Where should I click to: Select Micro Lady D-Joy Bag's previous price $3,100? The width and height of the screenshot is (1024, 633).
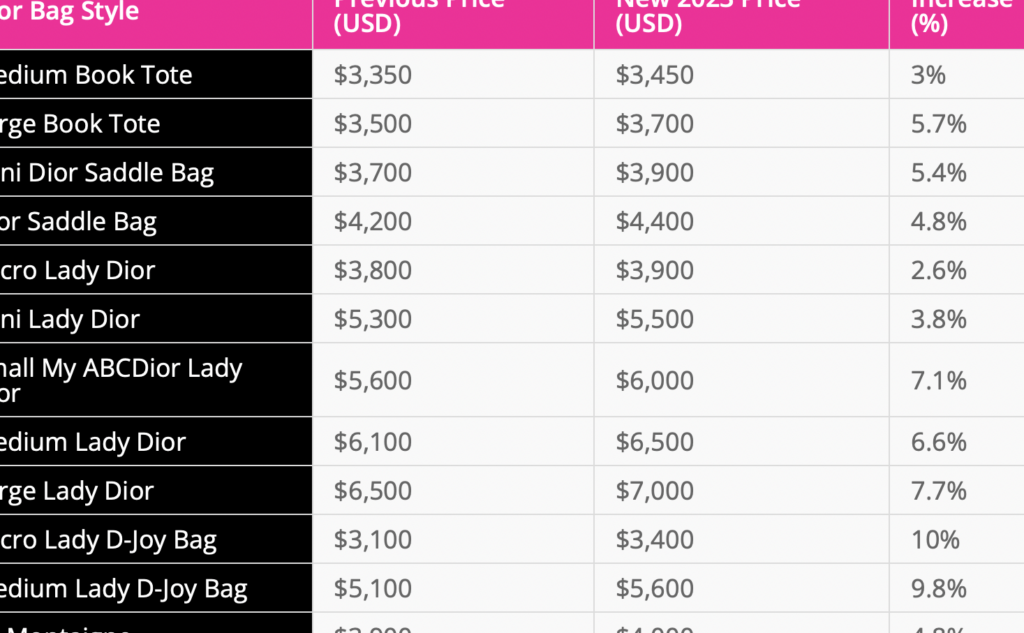[373, 540]
